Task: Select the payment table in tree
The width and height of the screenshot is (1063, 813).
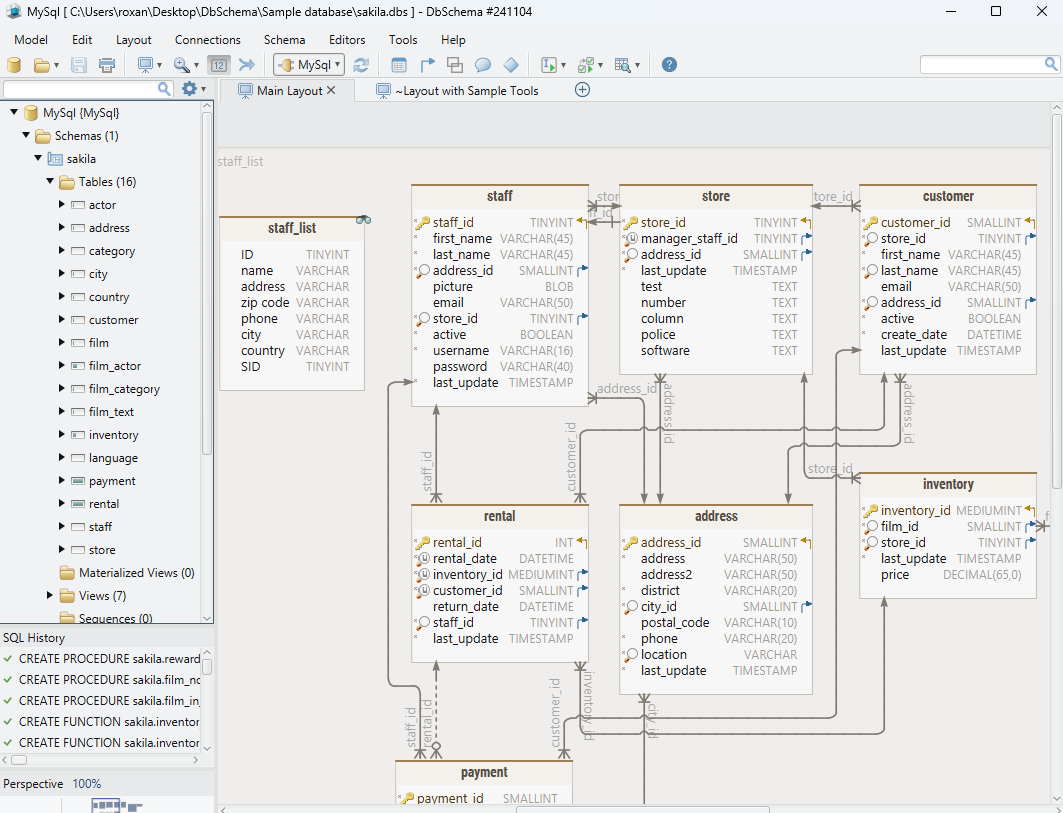Action: pyautogui.click(x=112, y=481)
